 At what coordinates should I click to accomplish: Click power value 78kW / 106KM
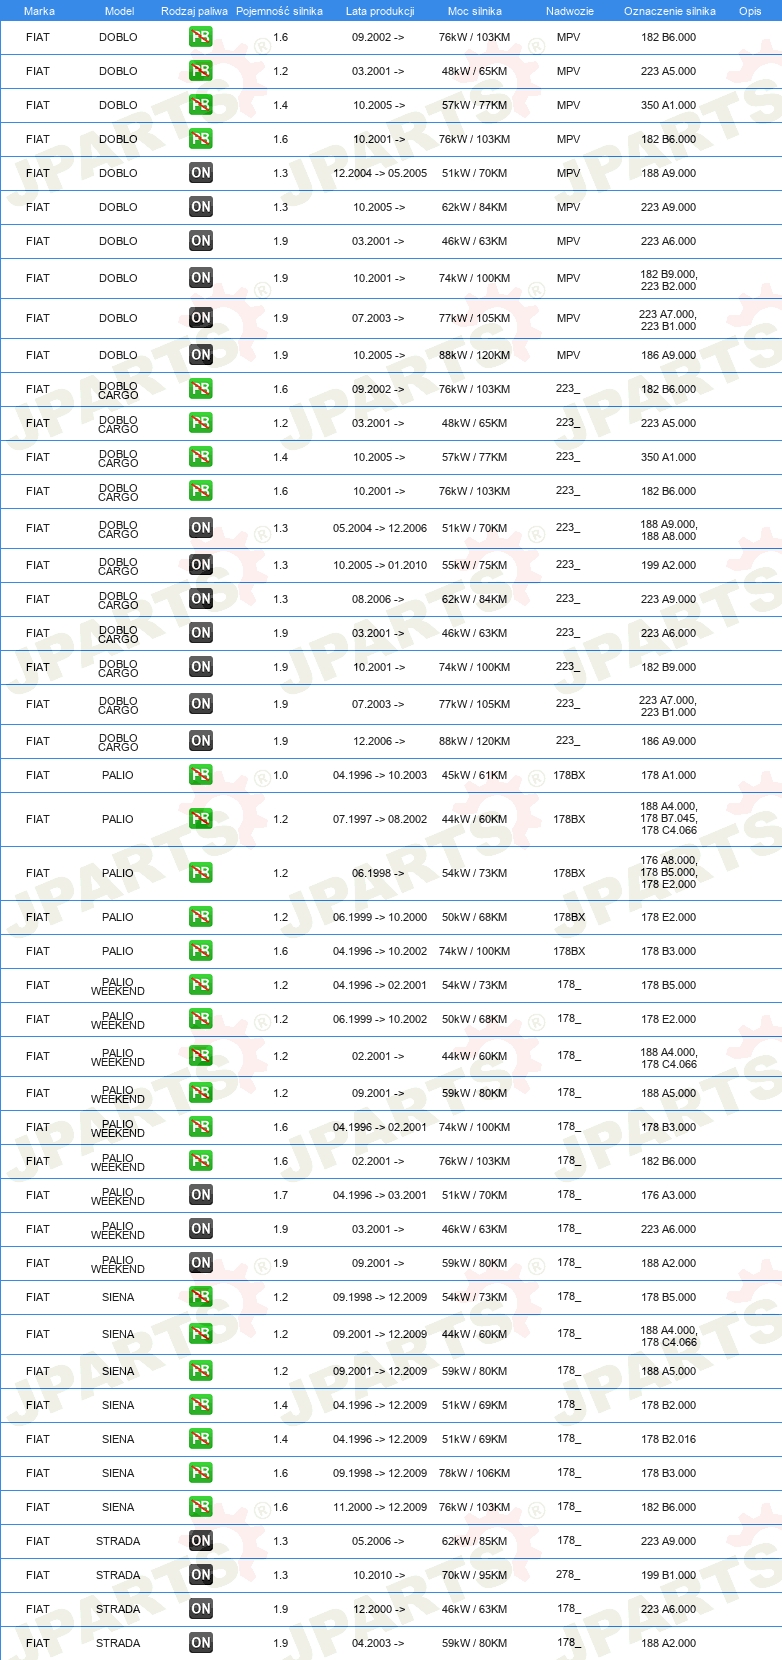(475, 1473)
